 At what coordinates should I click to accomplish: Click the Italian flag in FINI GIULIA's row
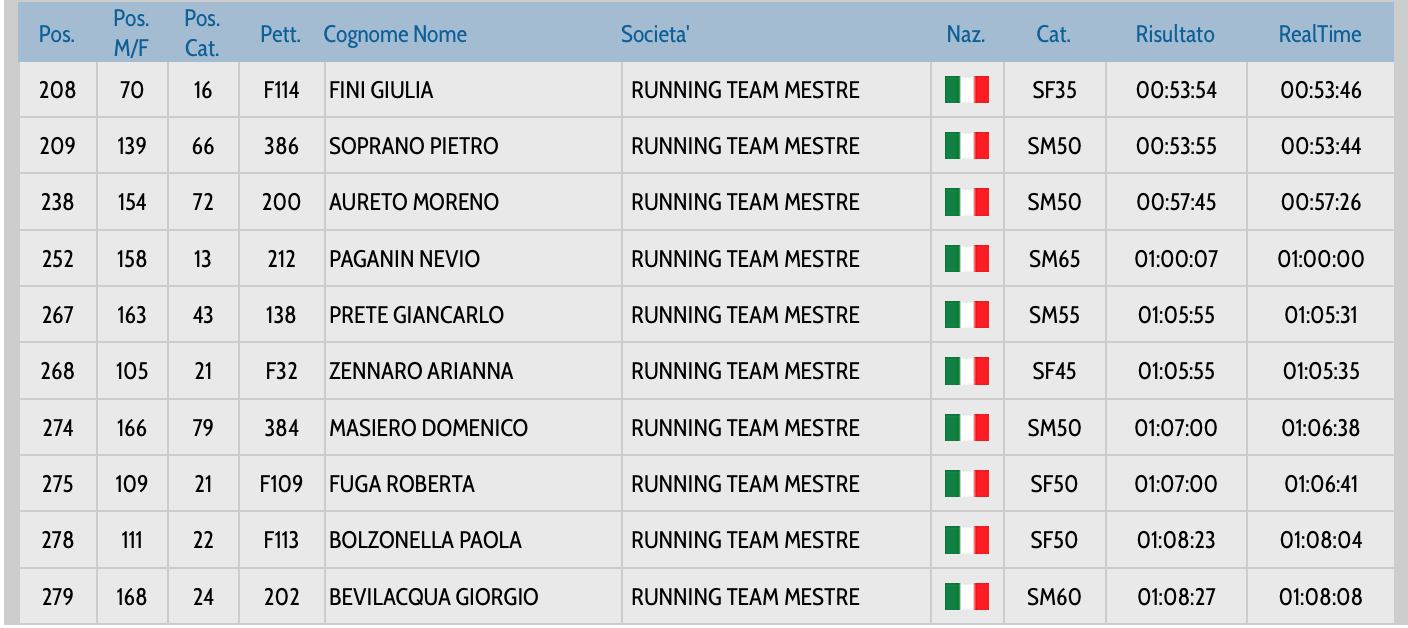[x=966, y=90]
